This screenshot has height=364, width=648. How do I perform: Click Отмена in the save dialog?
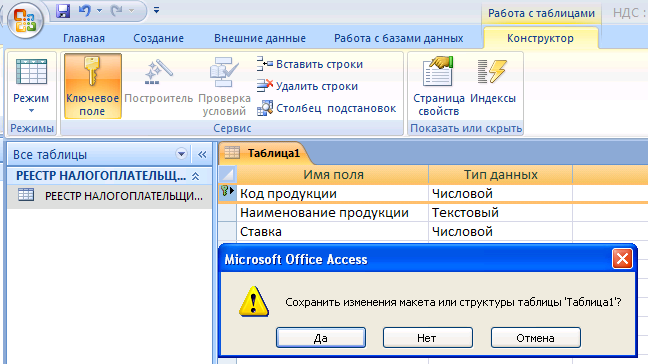535,338
